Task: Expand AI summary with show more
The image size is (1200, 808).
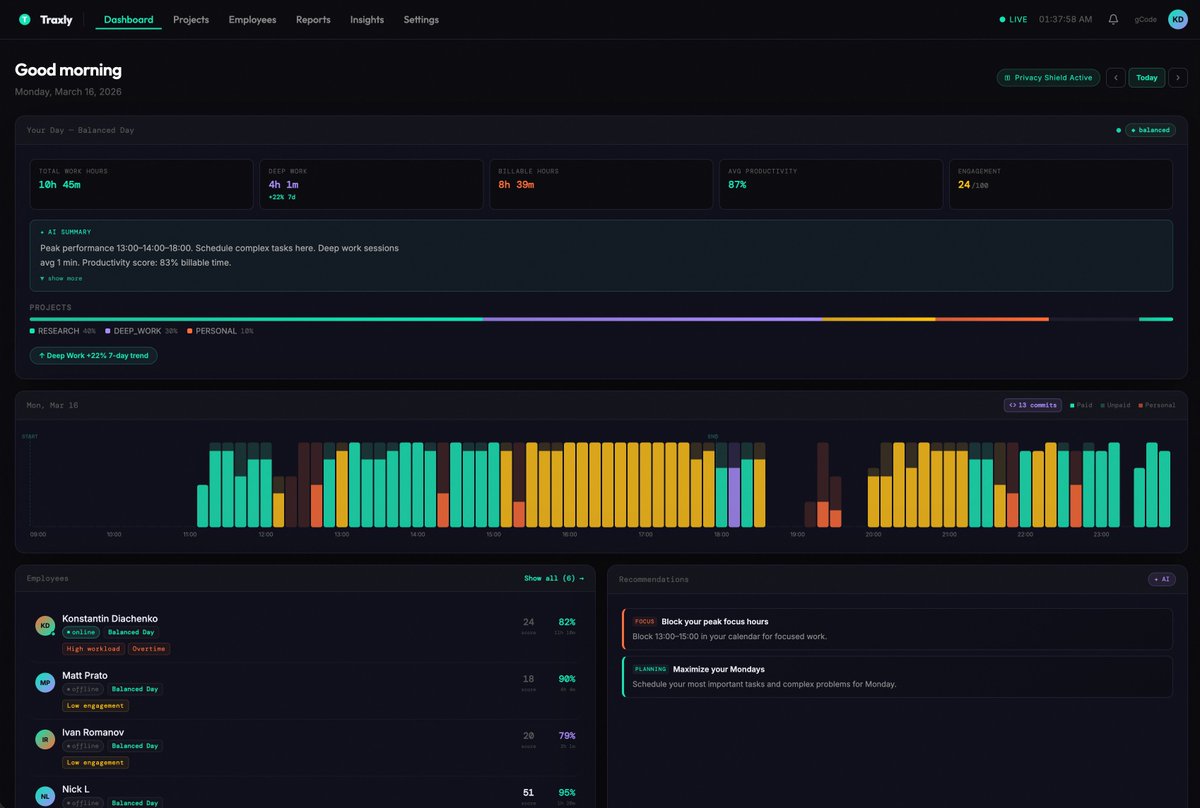Action: pos(61,278)
